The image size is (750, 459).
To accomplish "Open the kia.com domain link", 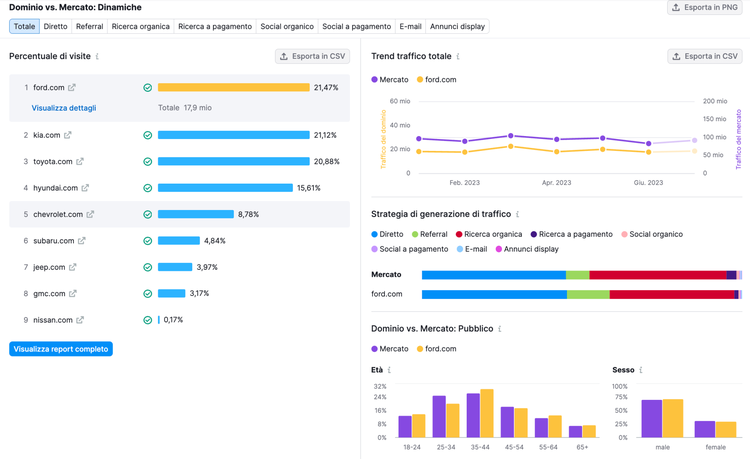I will click(46, 135).
